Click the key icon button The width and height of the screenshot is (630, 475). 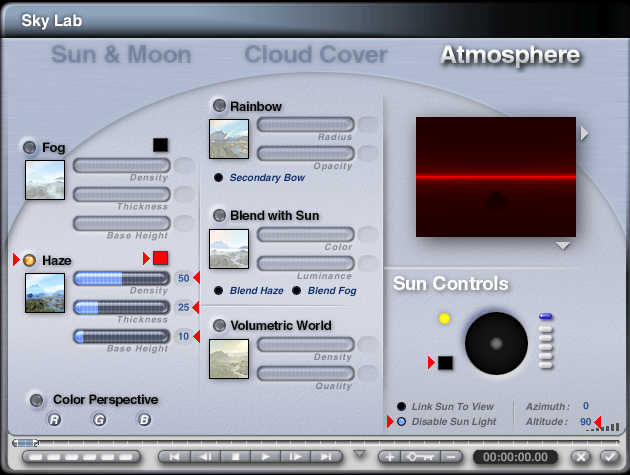click(420, 457)
